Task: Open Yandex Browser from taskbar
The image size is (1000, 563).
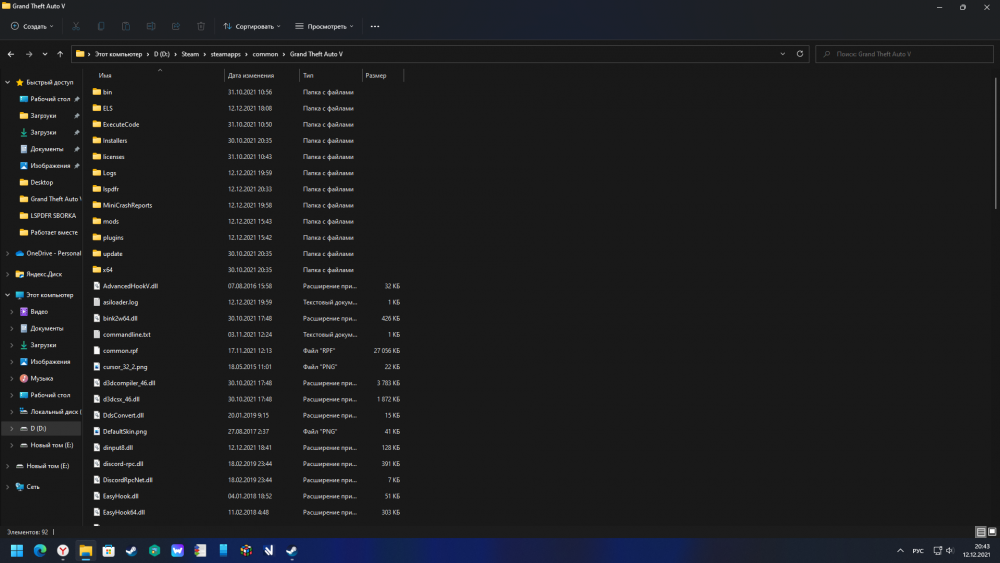Action: (63, 550)
